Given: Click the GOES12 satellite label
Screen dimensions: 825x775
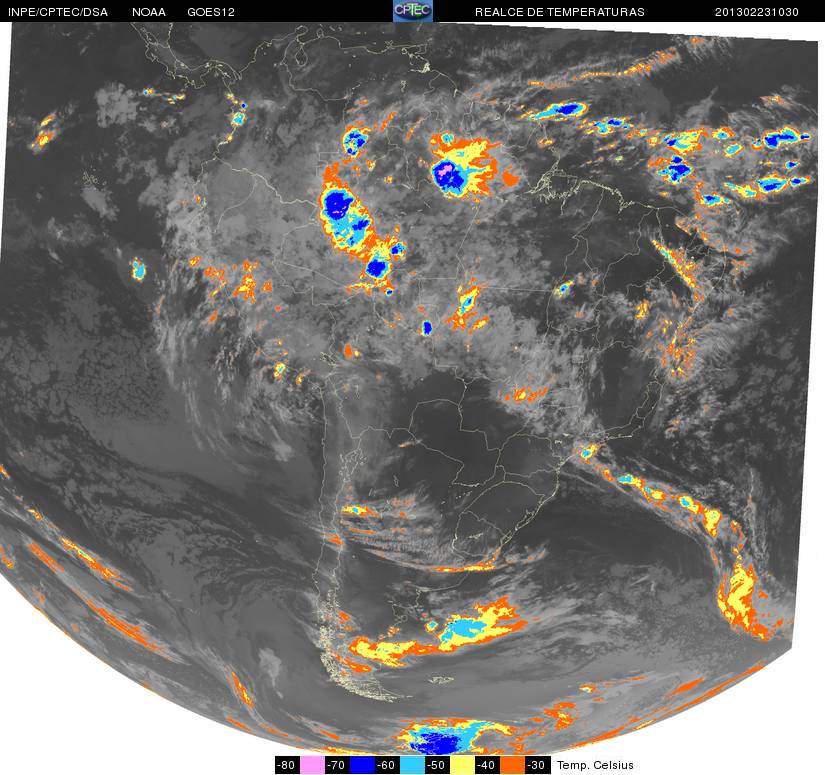Looking at the screenshot, I should 211,12.
